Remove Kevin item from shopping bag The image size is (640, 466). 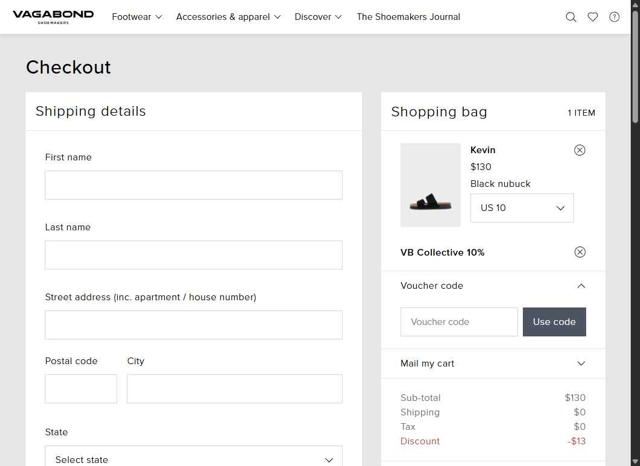(x=580, y=150)
